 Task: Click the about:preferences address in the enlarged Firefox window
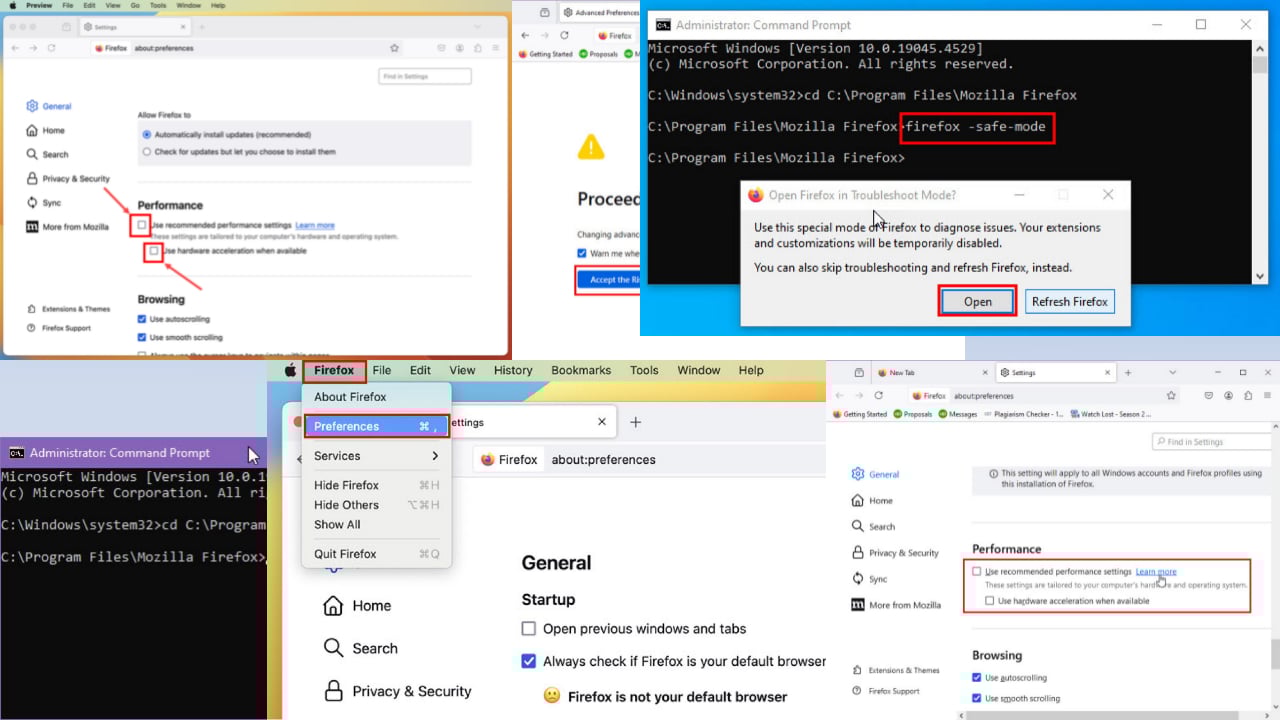tap(603, 460)
